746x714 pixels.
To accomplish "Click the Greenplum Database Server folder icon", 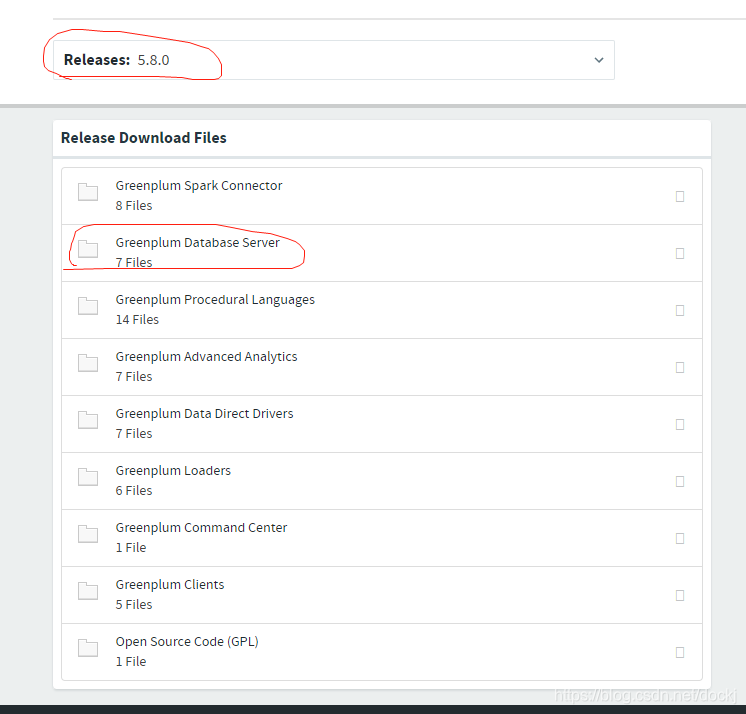I will (x=88, y=249).
